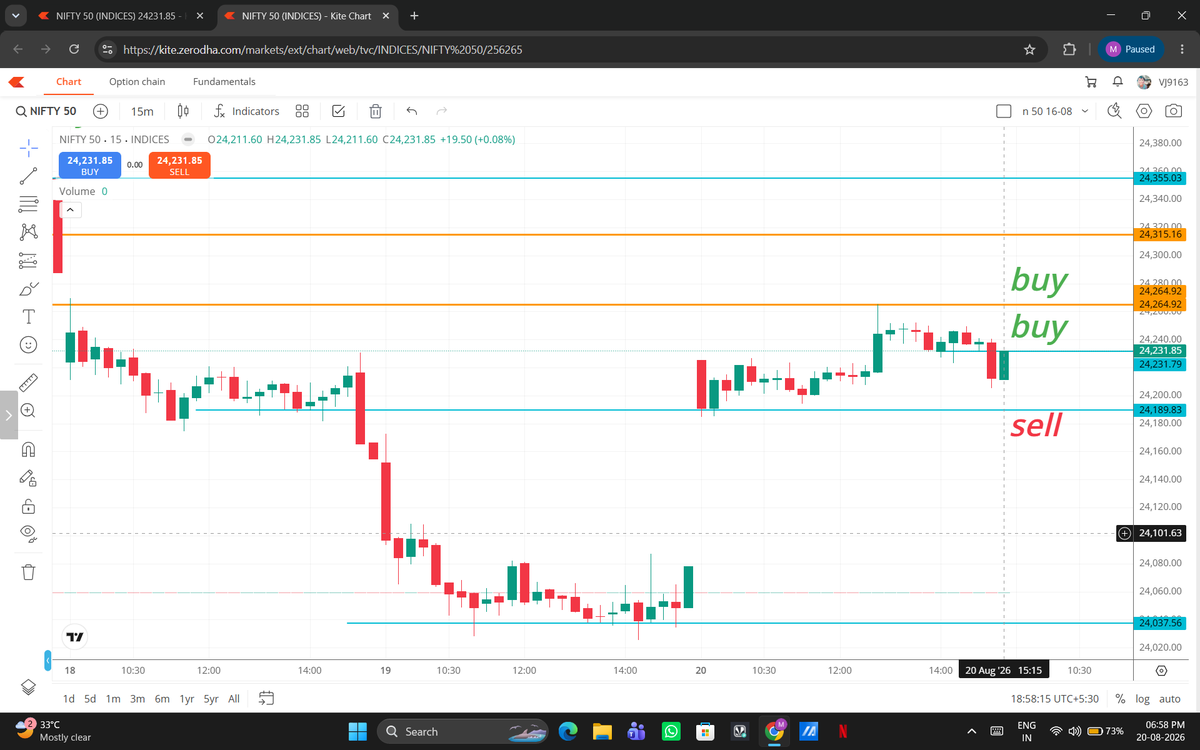Viewport: 1200px width, 750px height.
Task: Open the object tree layers panel
Action: click(x=28, y=687)
